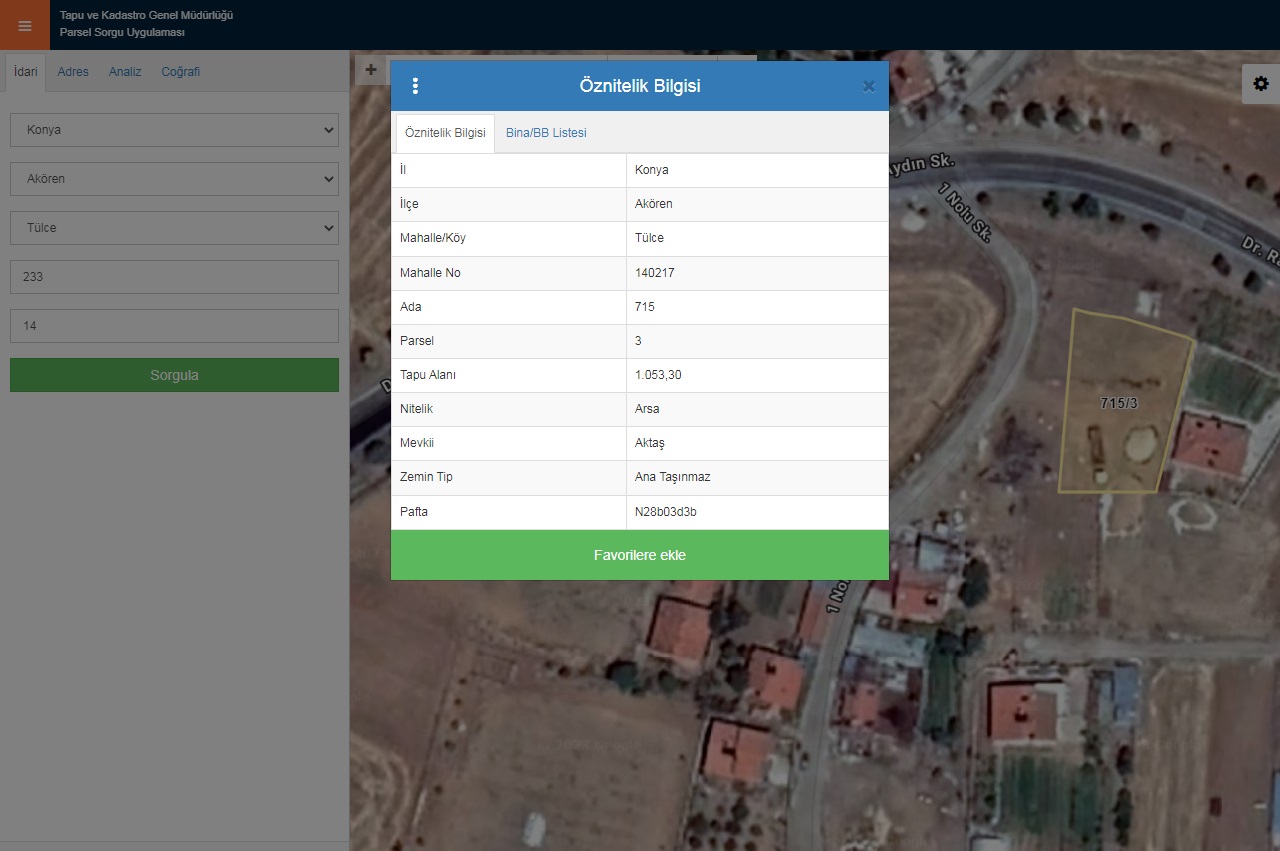
Task: Click the Pafta value N28b03d3b
Action: click(666, 512)
